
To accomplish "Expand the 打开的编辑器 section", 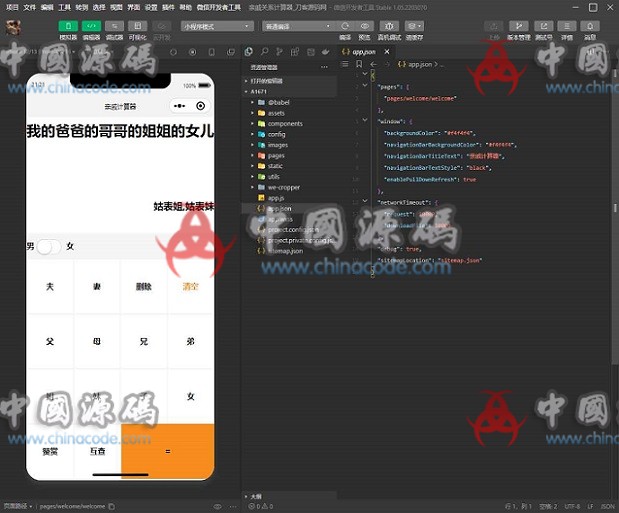I will [289, 81].
